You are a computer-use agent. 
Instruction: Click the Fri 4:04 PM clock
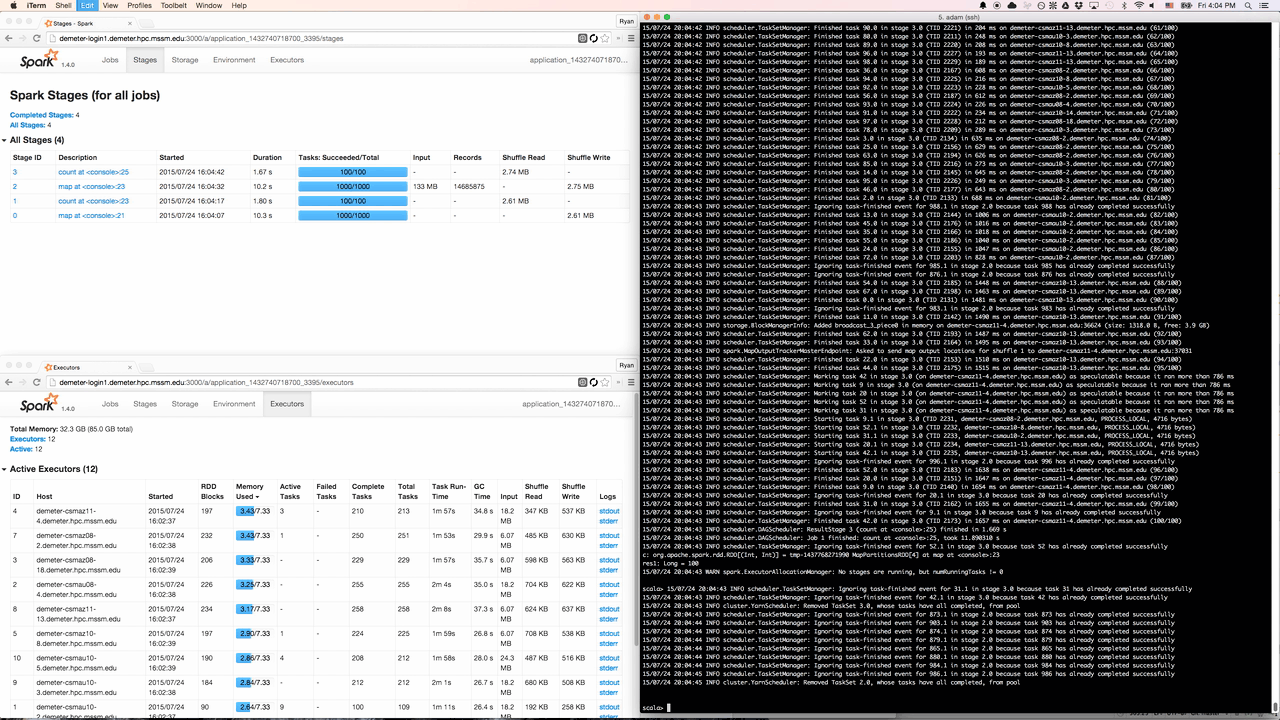pos(1217,5)
